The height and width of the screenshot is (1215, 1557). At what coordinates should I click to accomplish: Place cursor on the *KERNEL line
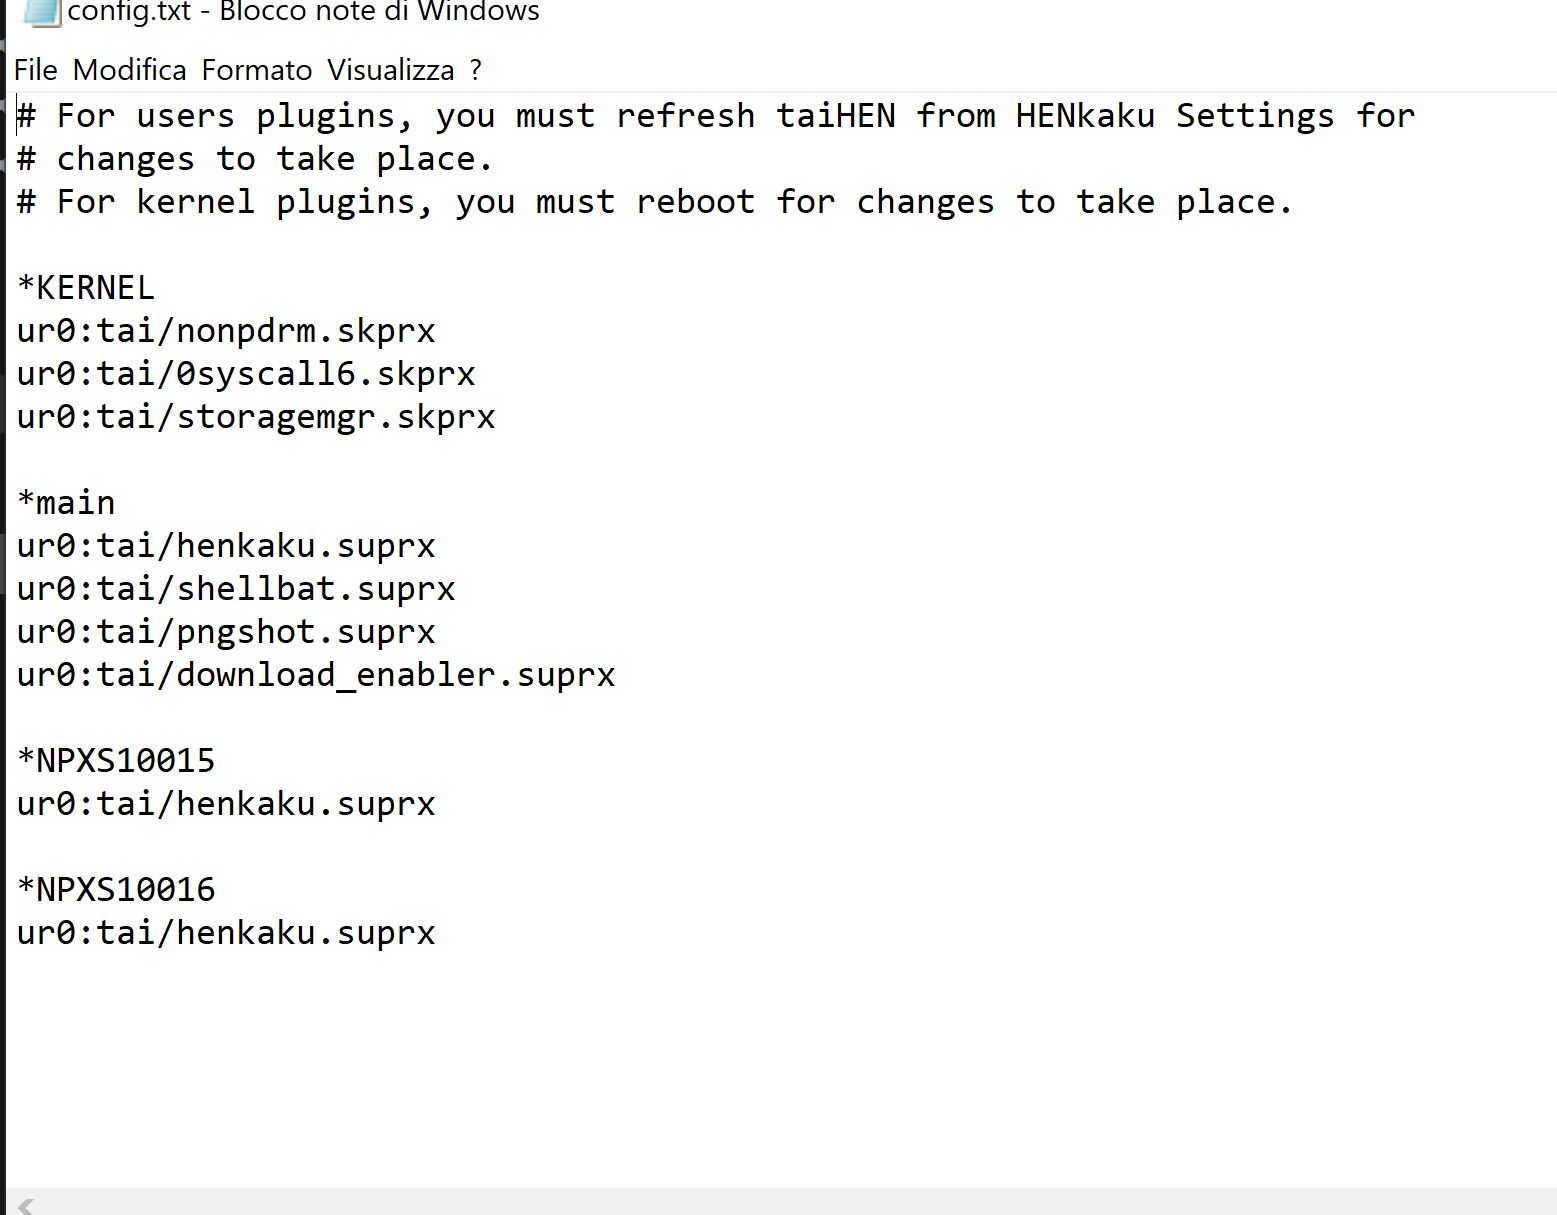tap(86, 288)
